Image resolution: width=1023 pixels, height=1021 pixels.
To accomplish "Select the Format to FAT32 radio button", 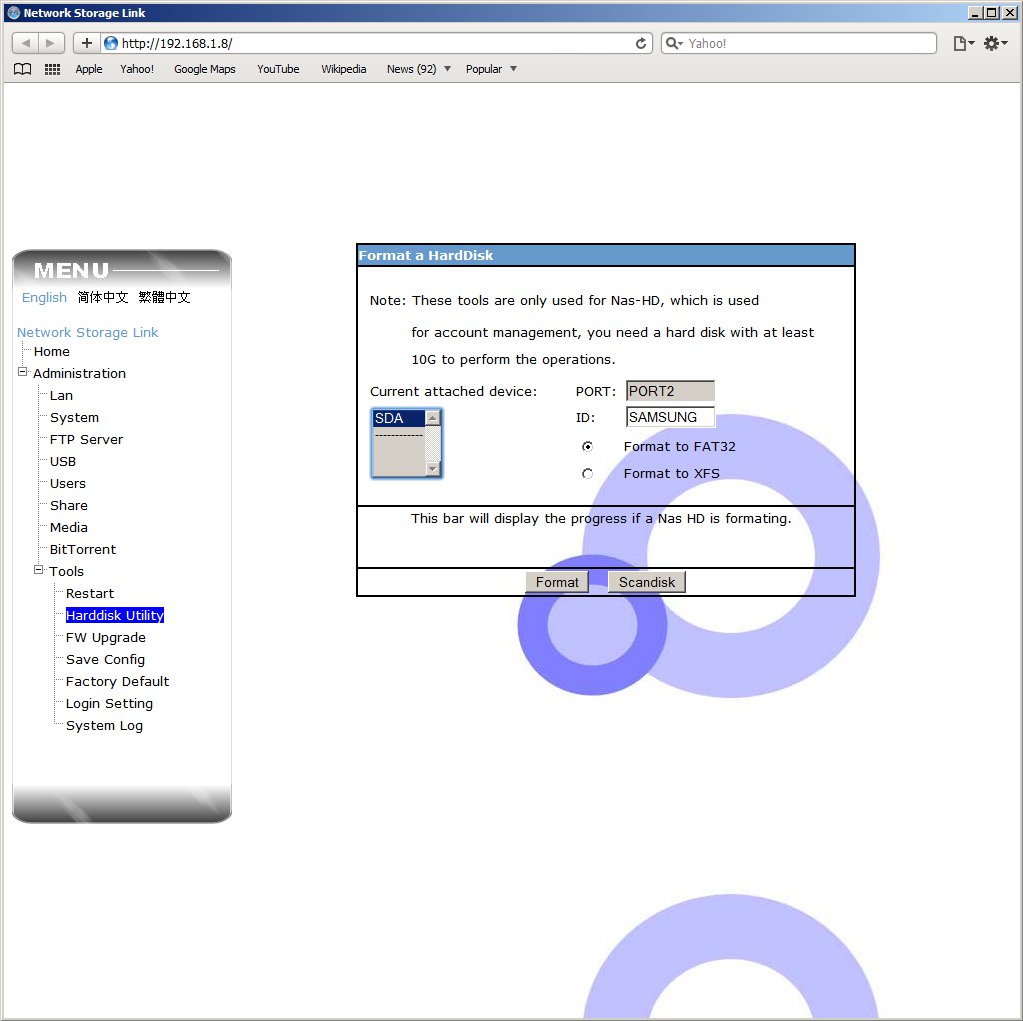I will 587,446.
